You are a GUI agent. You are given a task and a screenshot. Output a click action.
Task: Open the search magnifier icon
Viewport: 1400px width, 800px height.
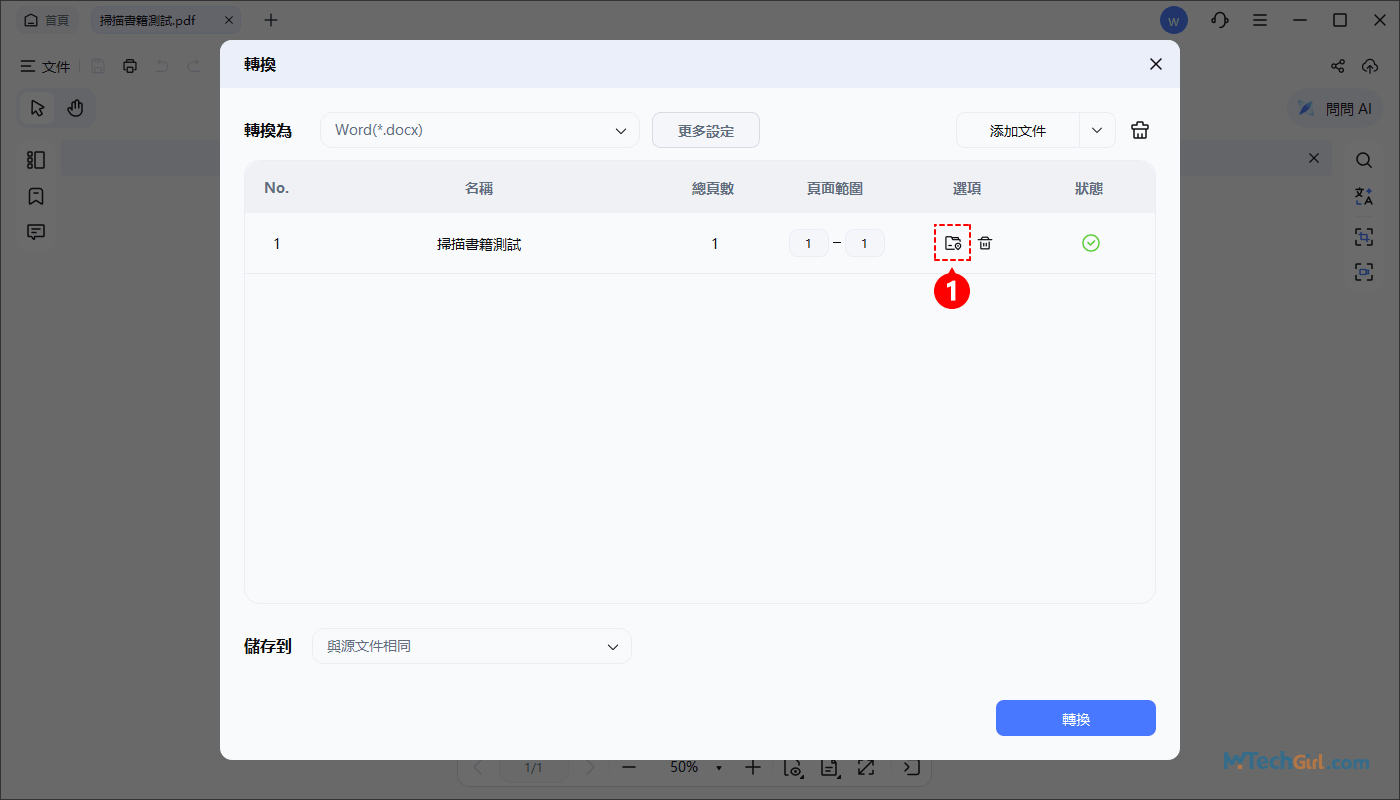tap(1364, 160)
